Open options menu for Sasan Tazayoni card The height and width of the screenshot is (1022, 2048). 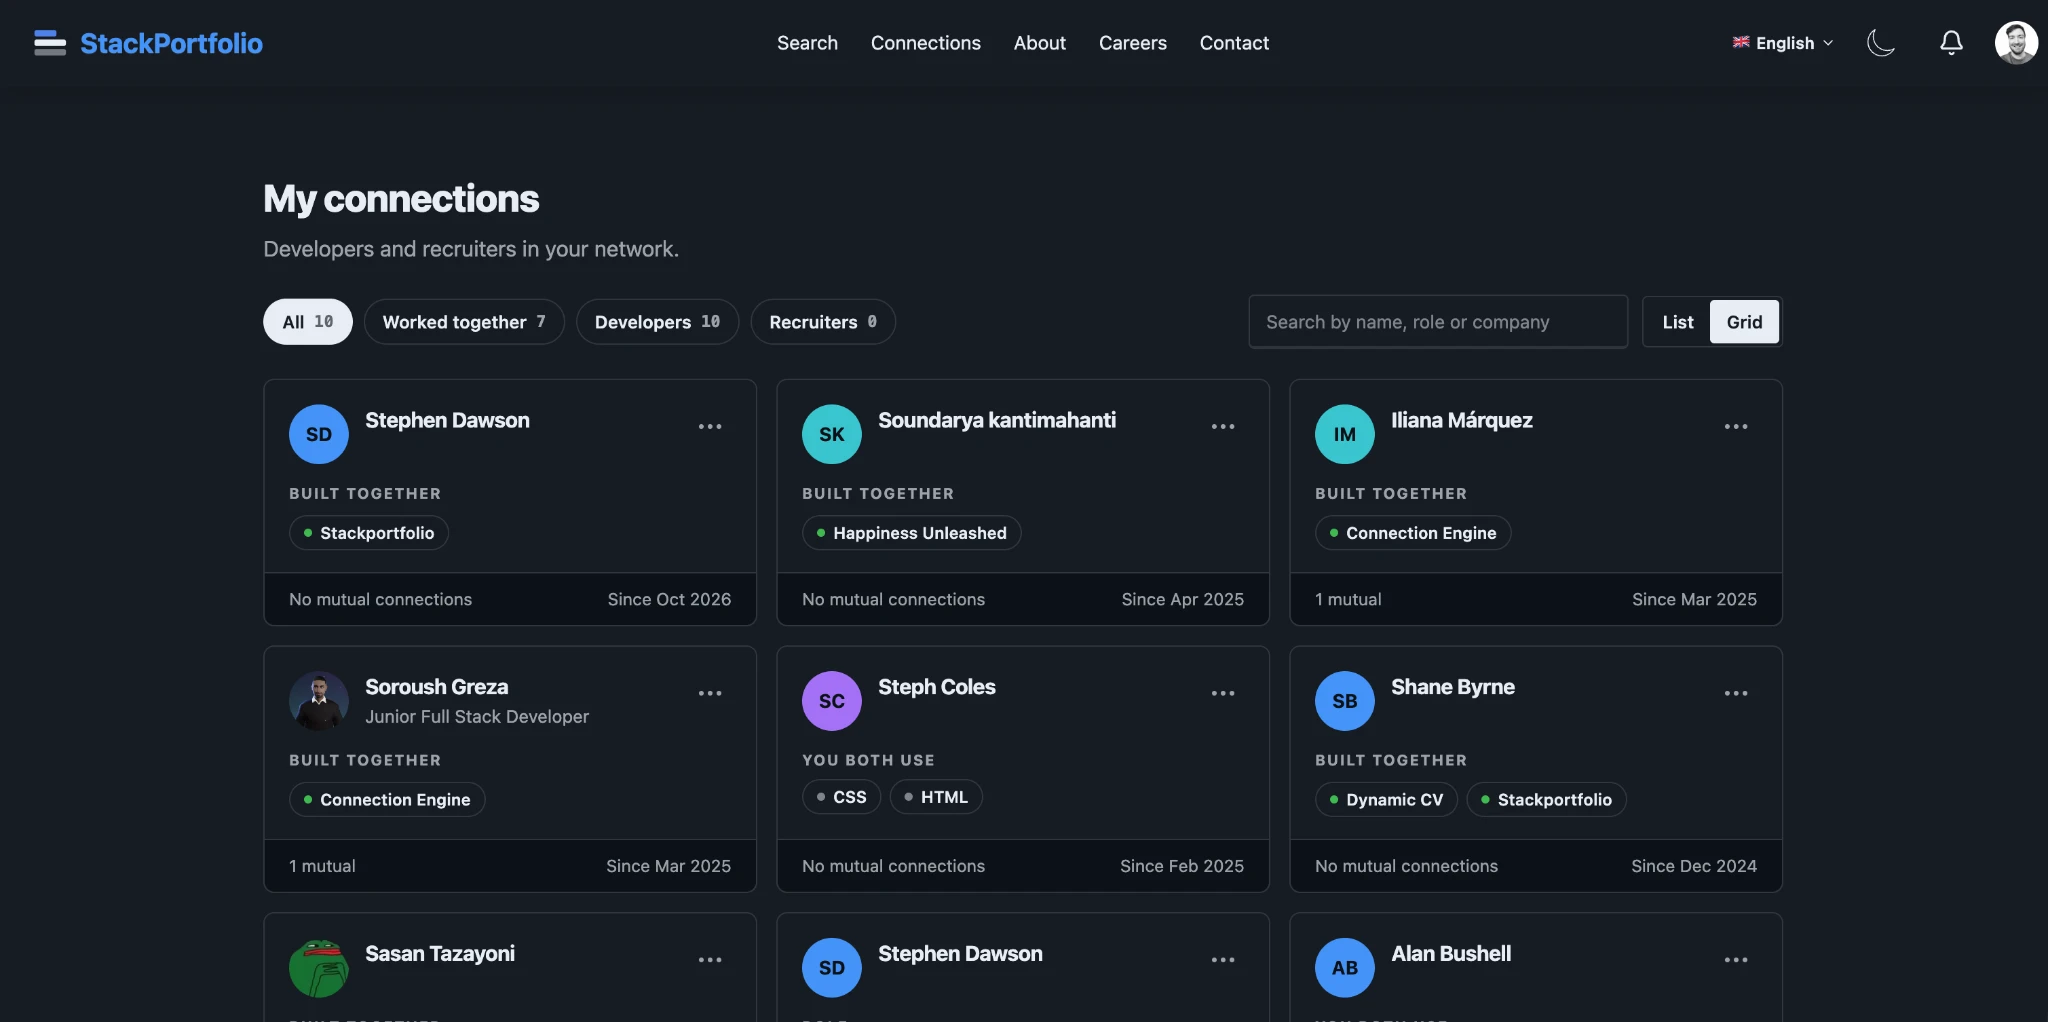pyautogui.click(x=710, y=960)
